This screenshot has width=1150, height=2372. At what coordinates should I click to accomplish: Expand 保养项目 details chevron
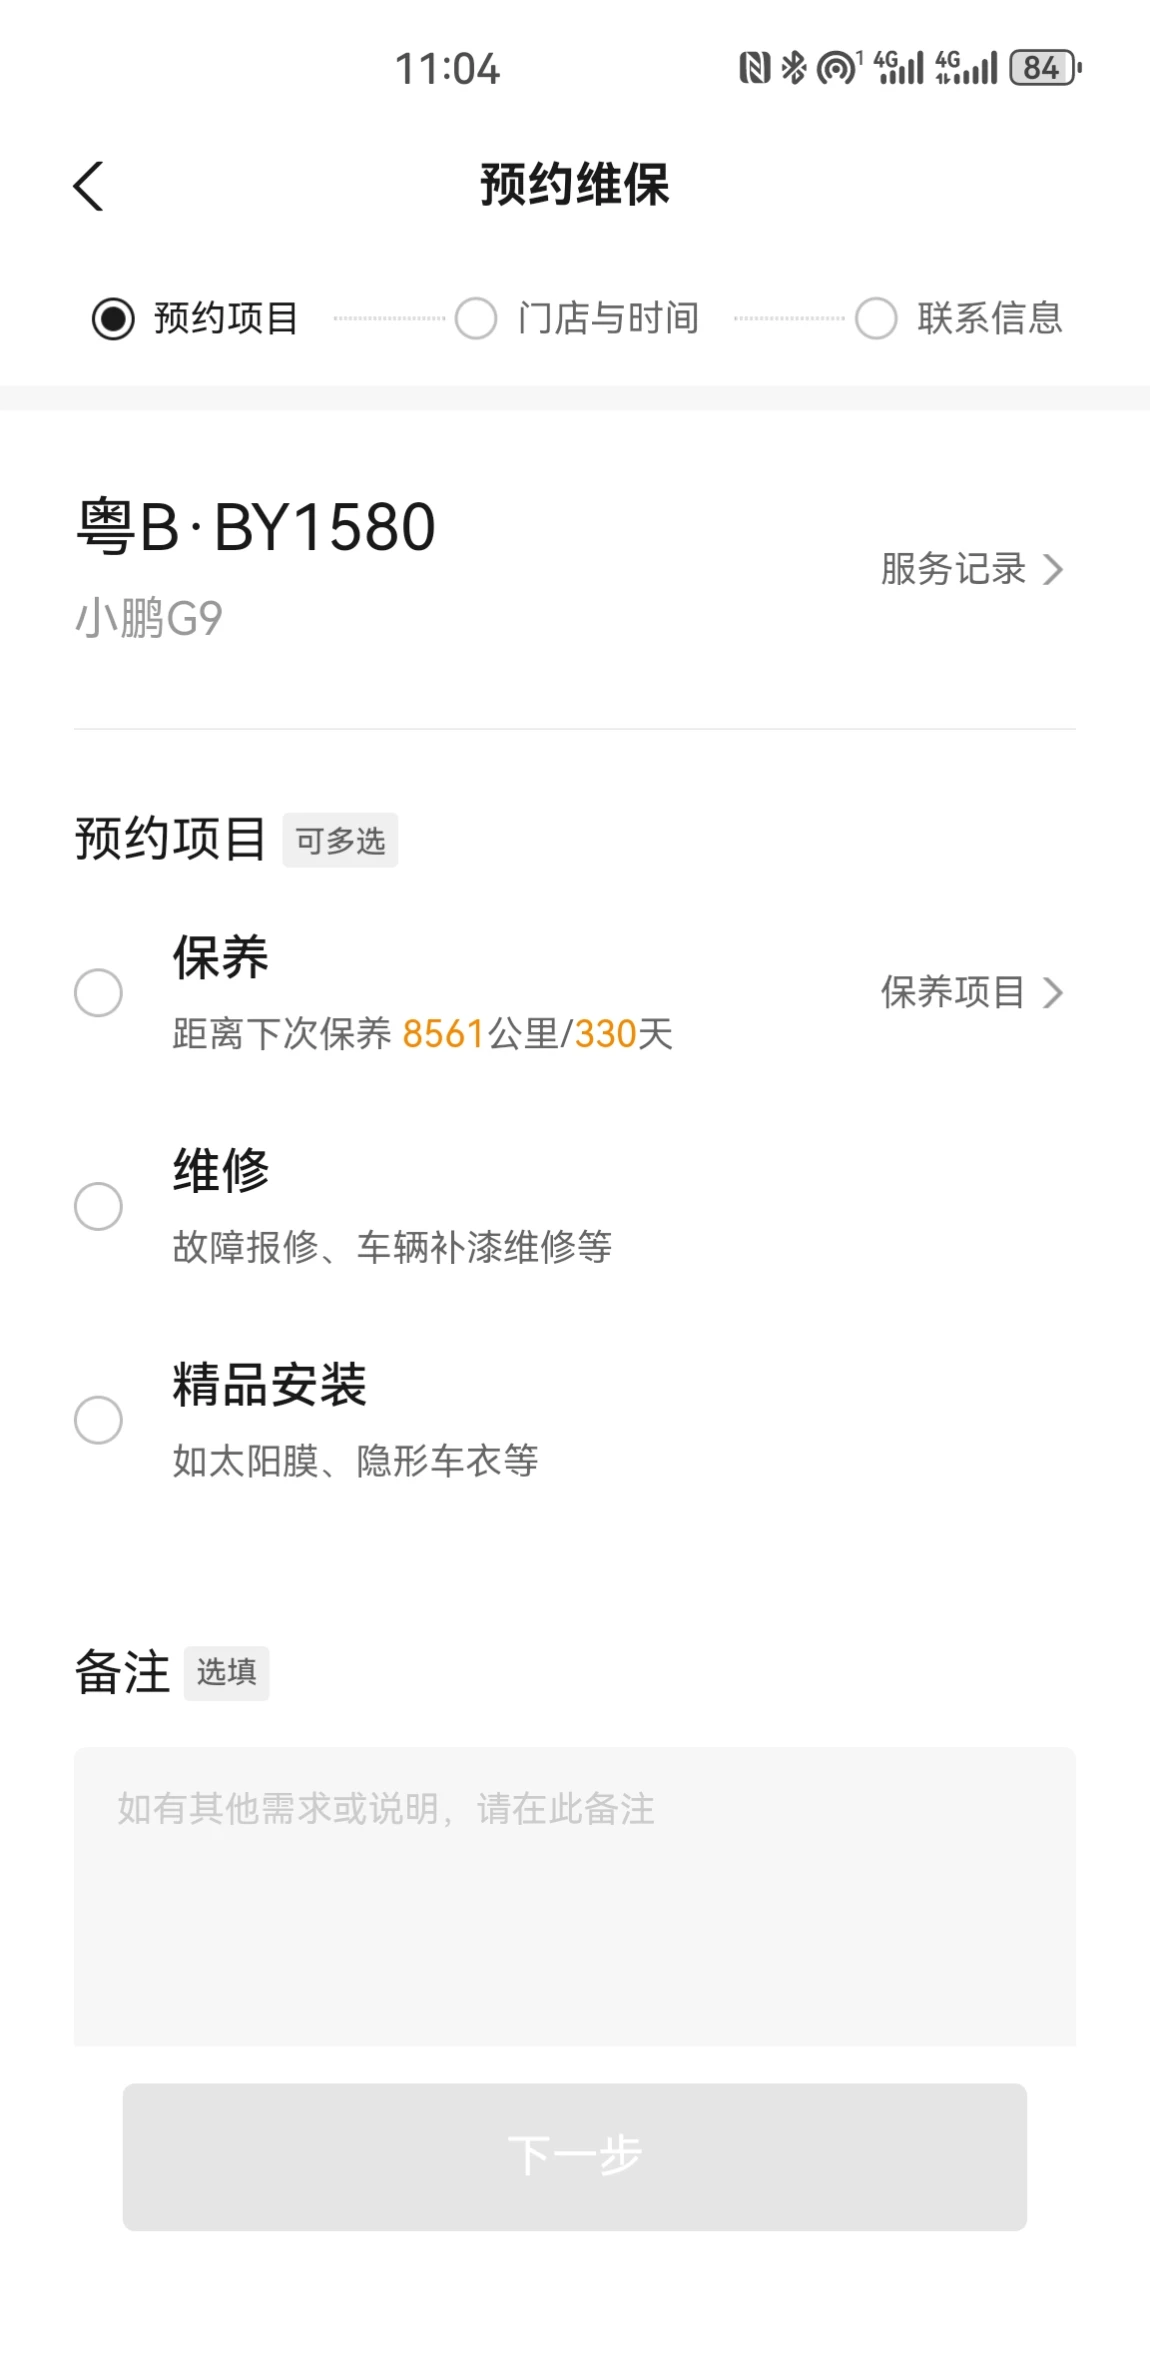tap(1053, 993)
